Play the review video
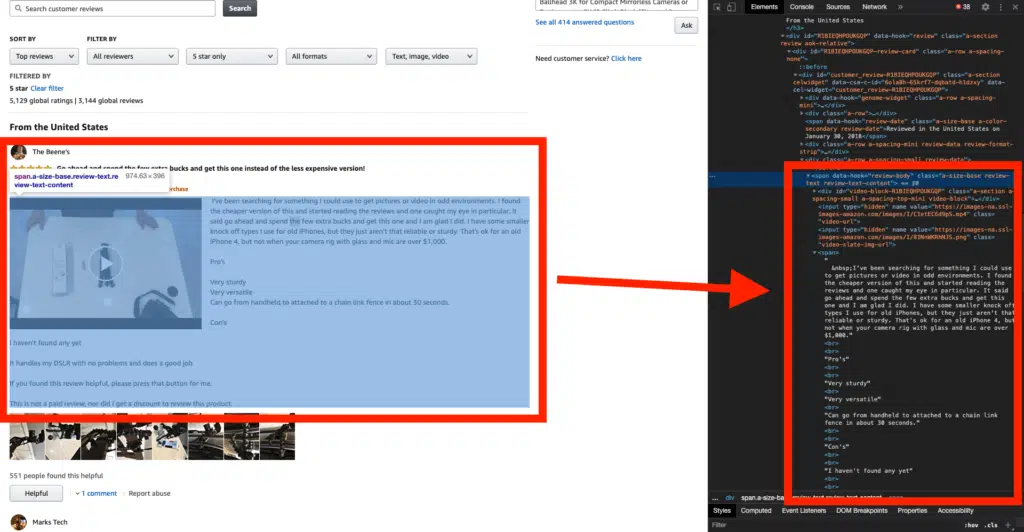This screenshot has width=1024, height=532. pos(105,264)
